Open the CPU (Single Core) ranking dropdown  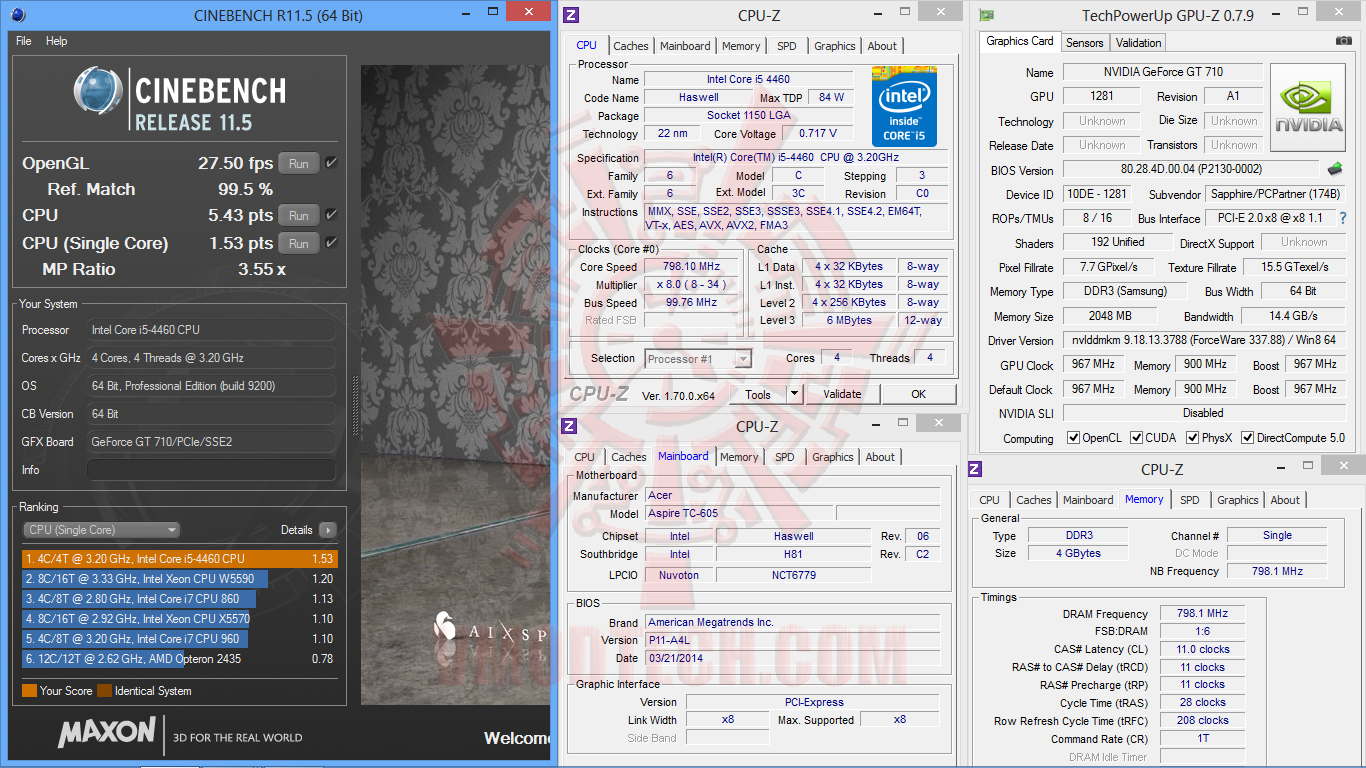(x=101, y=530)
